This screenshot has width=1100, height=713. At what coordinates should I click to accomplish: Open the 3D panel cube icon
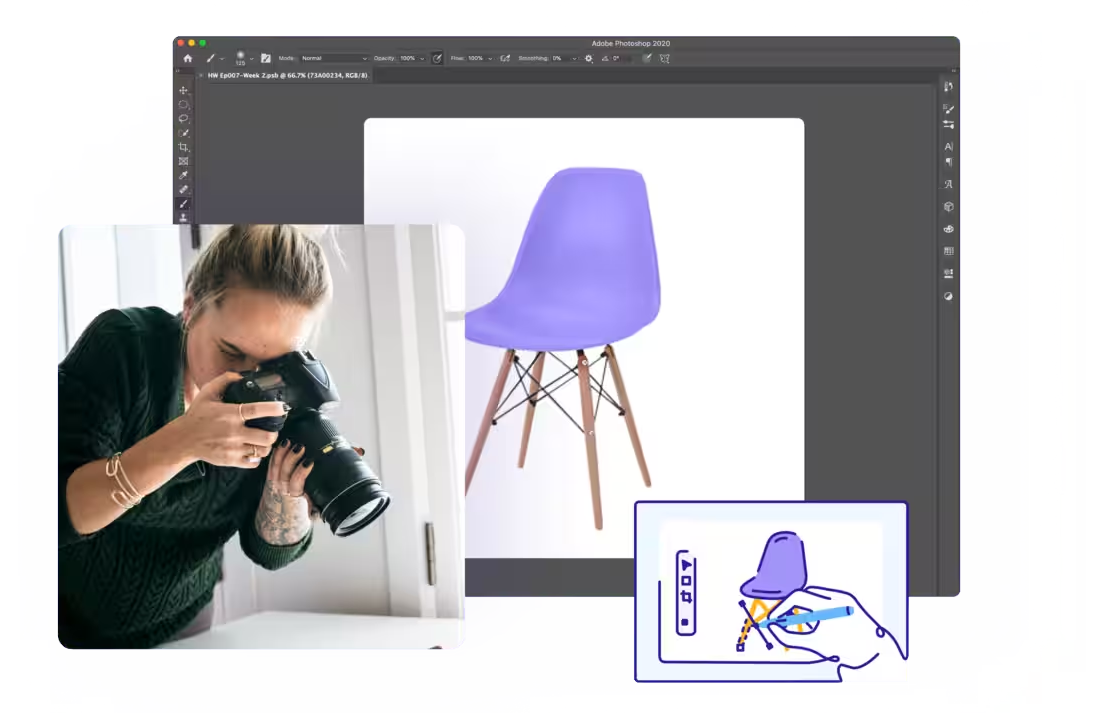(948, 207)
